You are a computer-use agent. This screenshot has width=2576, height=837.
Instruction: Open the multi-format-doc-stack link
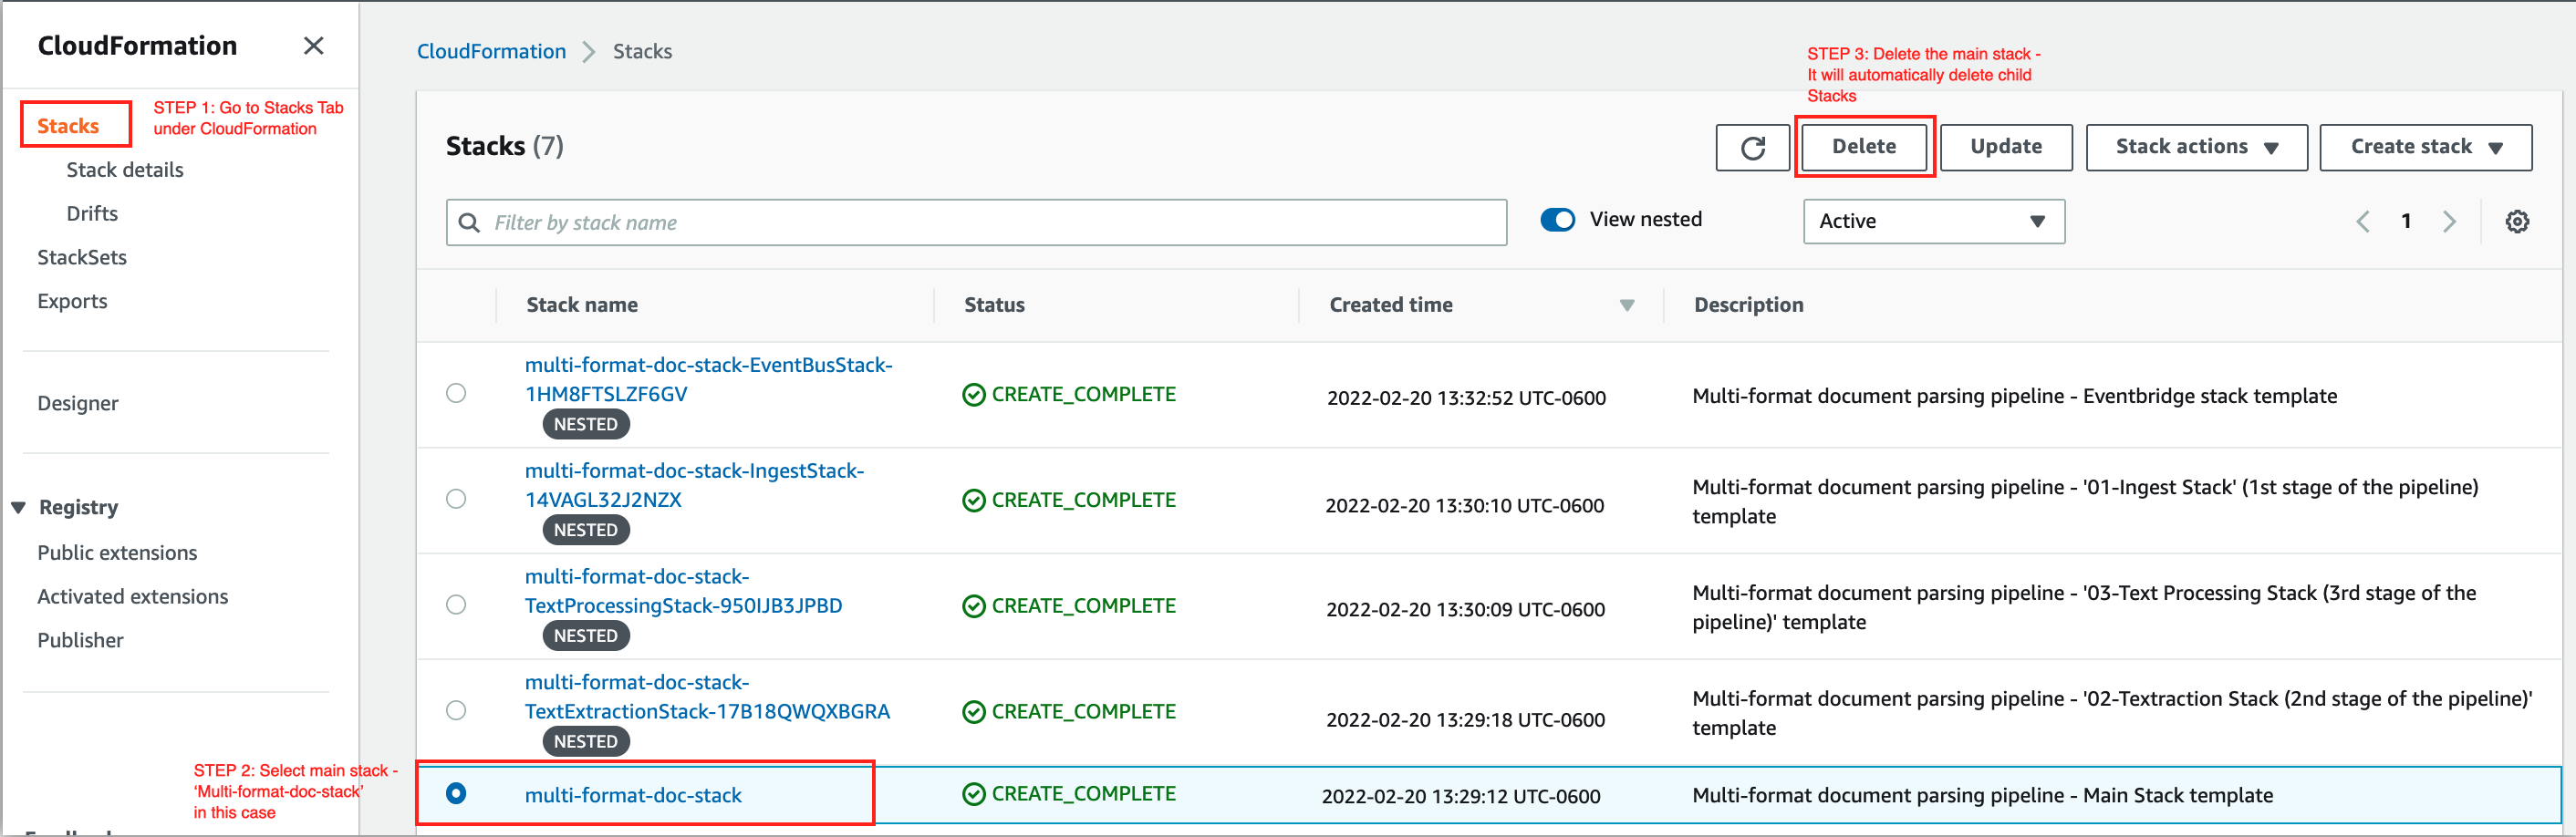633,796
